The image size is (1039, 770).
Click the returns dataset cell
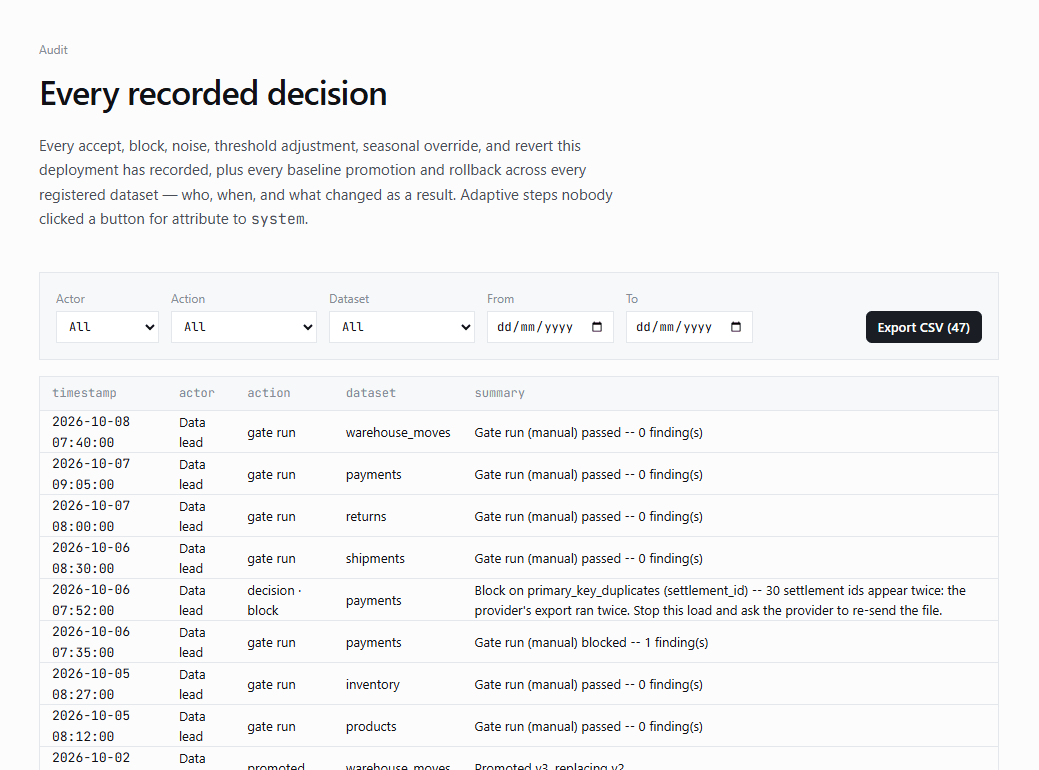(x=366, y=516)
